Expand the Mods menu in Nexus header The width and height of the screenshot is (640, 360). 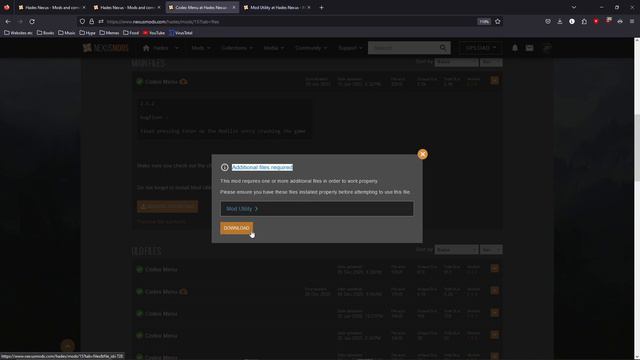(x=201, y=48)
